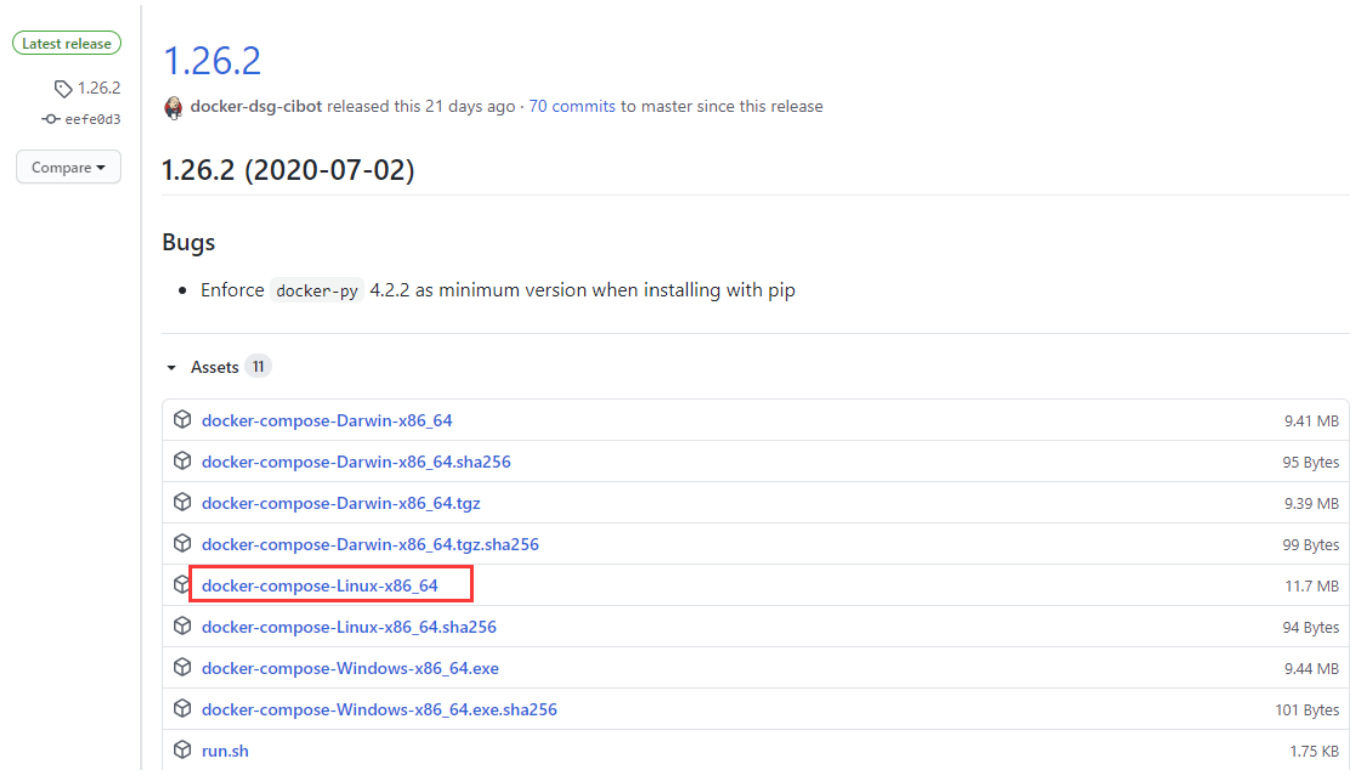Click the "released this 21 days ago" text

click(x=421, y=106)
